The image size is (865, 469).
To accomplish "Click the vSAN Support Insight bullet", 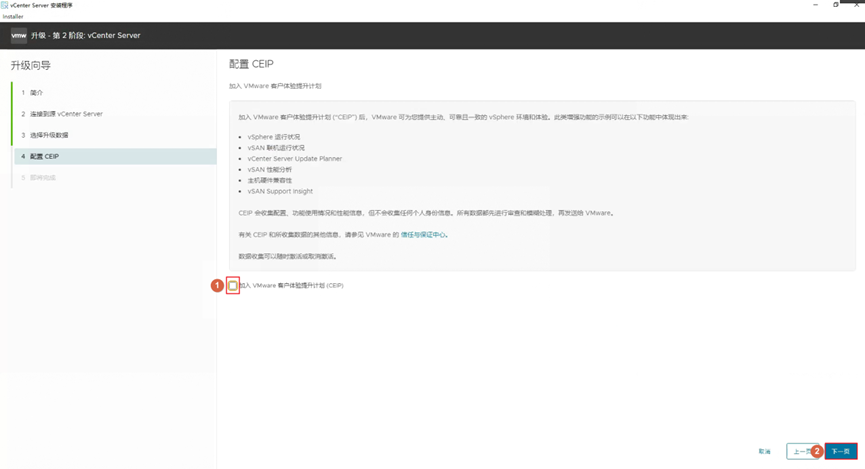I will 280,191.
